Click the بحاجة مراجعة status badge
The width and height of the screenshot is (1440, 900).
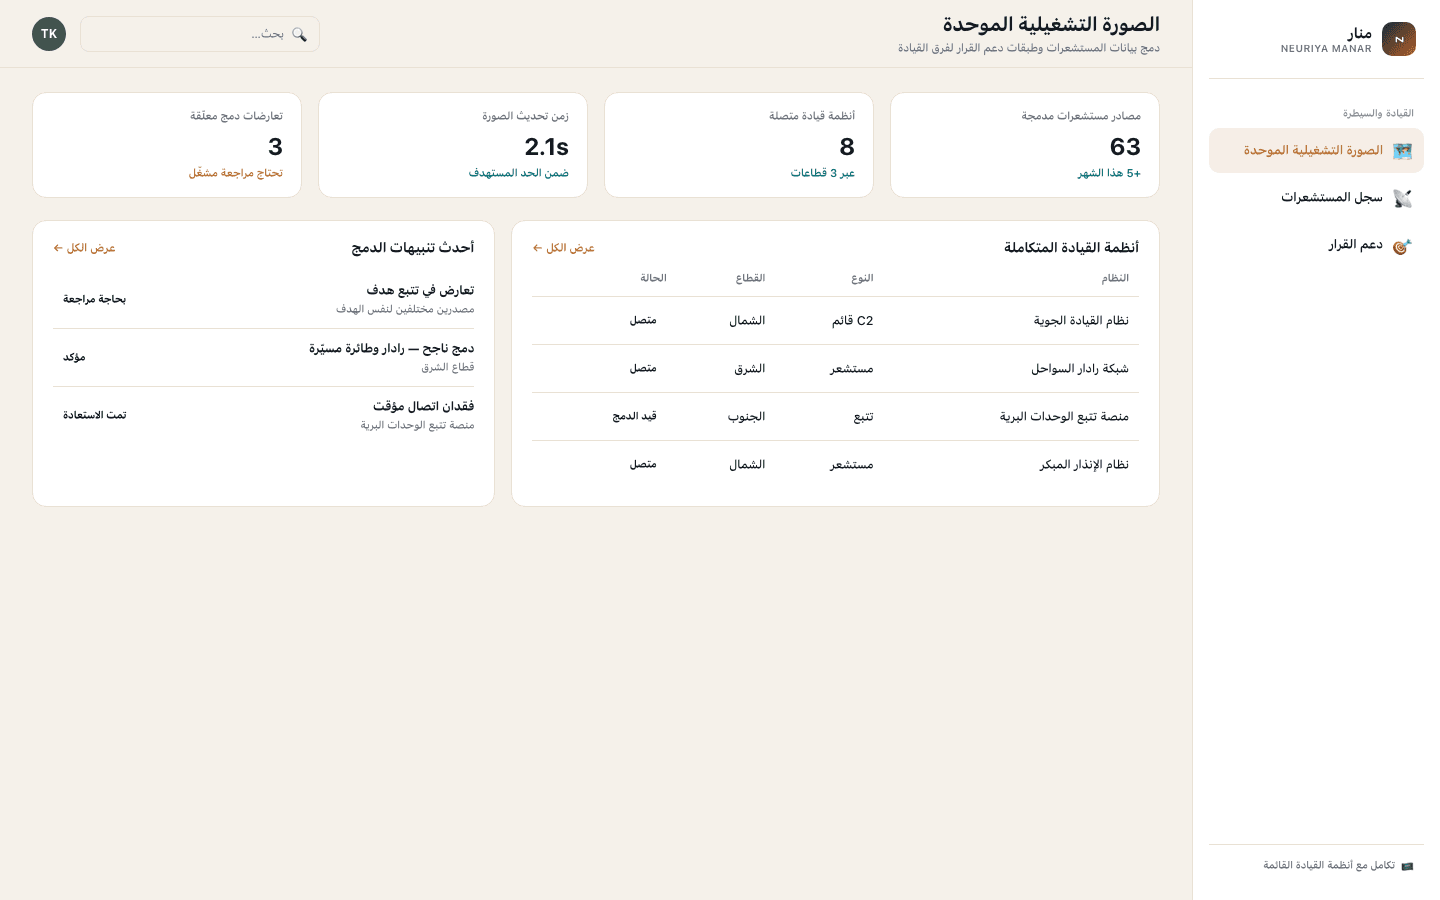(x=95, y=299)
